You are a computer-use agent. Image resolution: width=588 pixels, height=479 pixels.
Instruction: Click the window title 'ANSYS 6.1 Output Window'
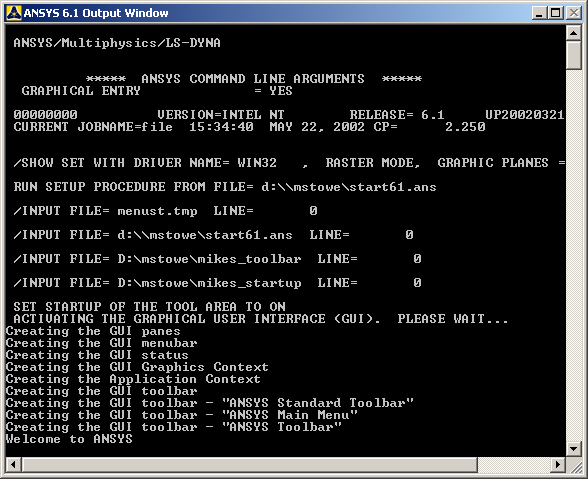96,13
